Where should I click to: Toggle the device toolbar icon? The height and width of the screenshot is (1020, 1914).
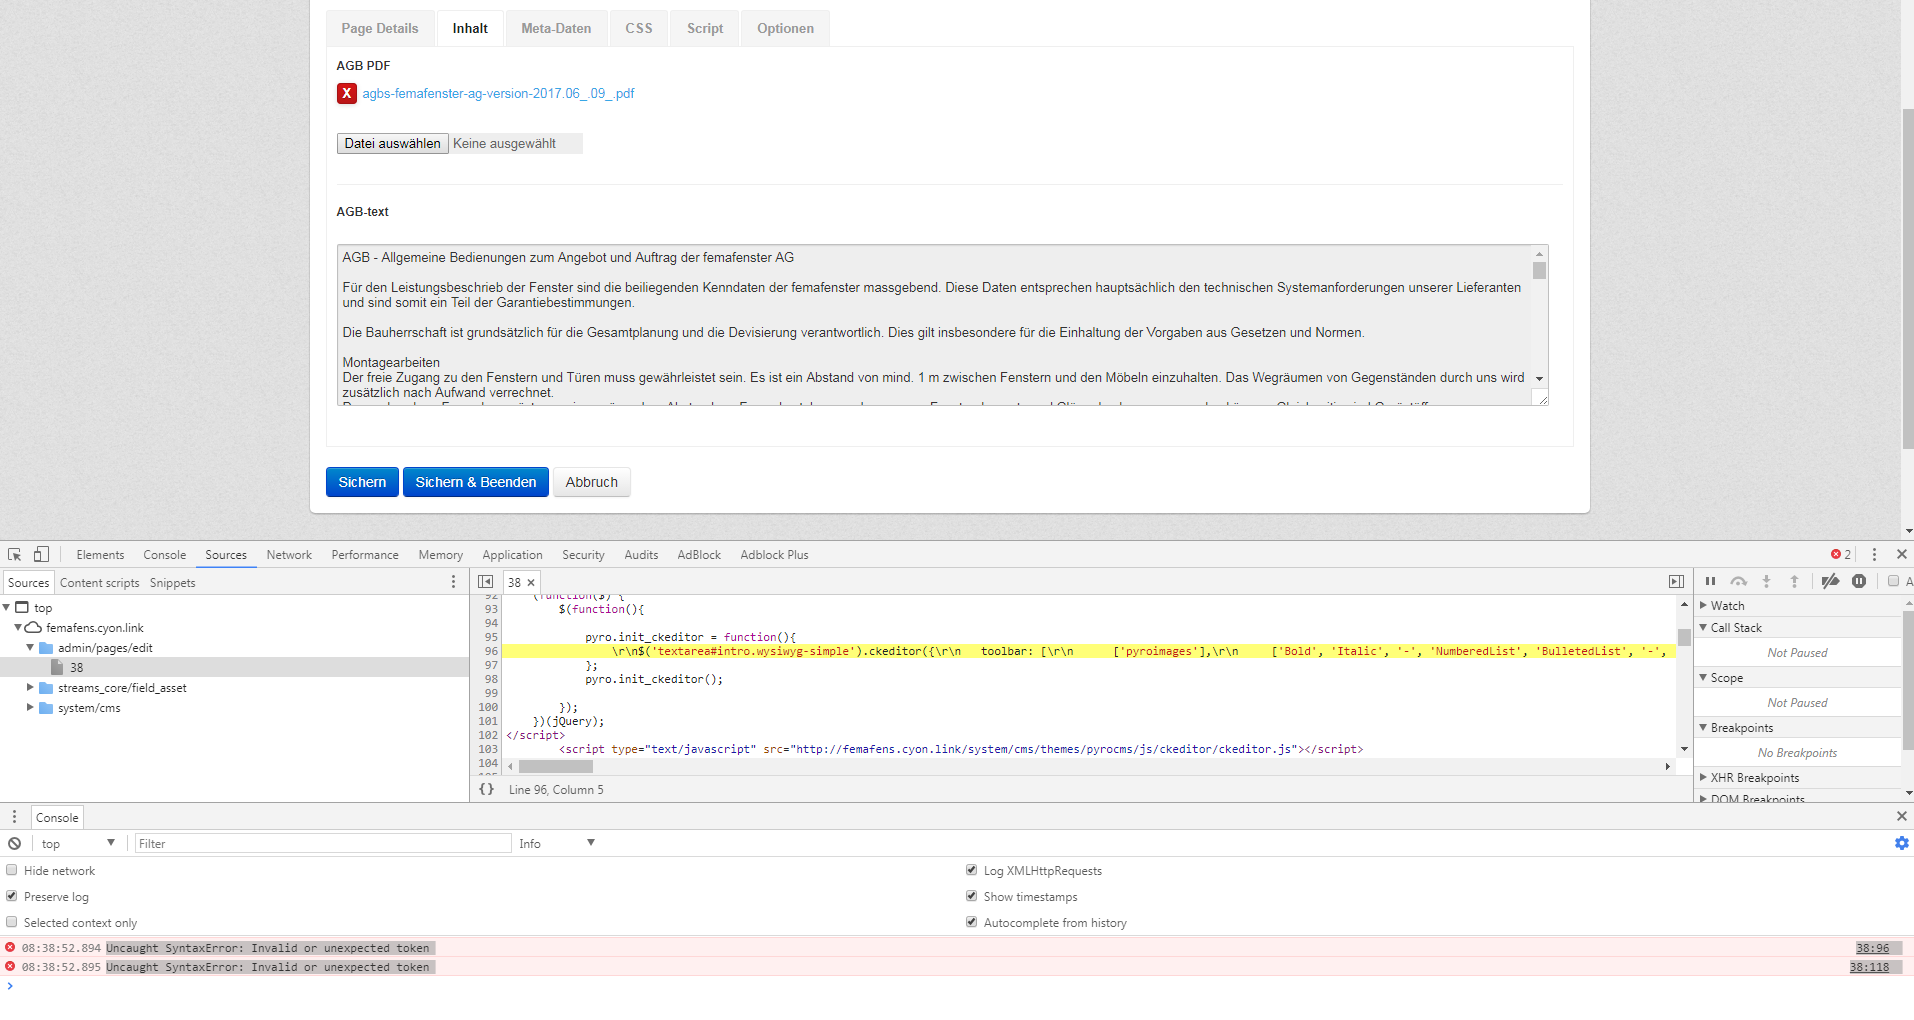pyautogui.click(x=41, y=554)
